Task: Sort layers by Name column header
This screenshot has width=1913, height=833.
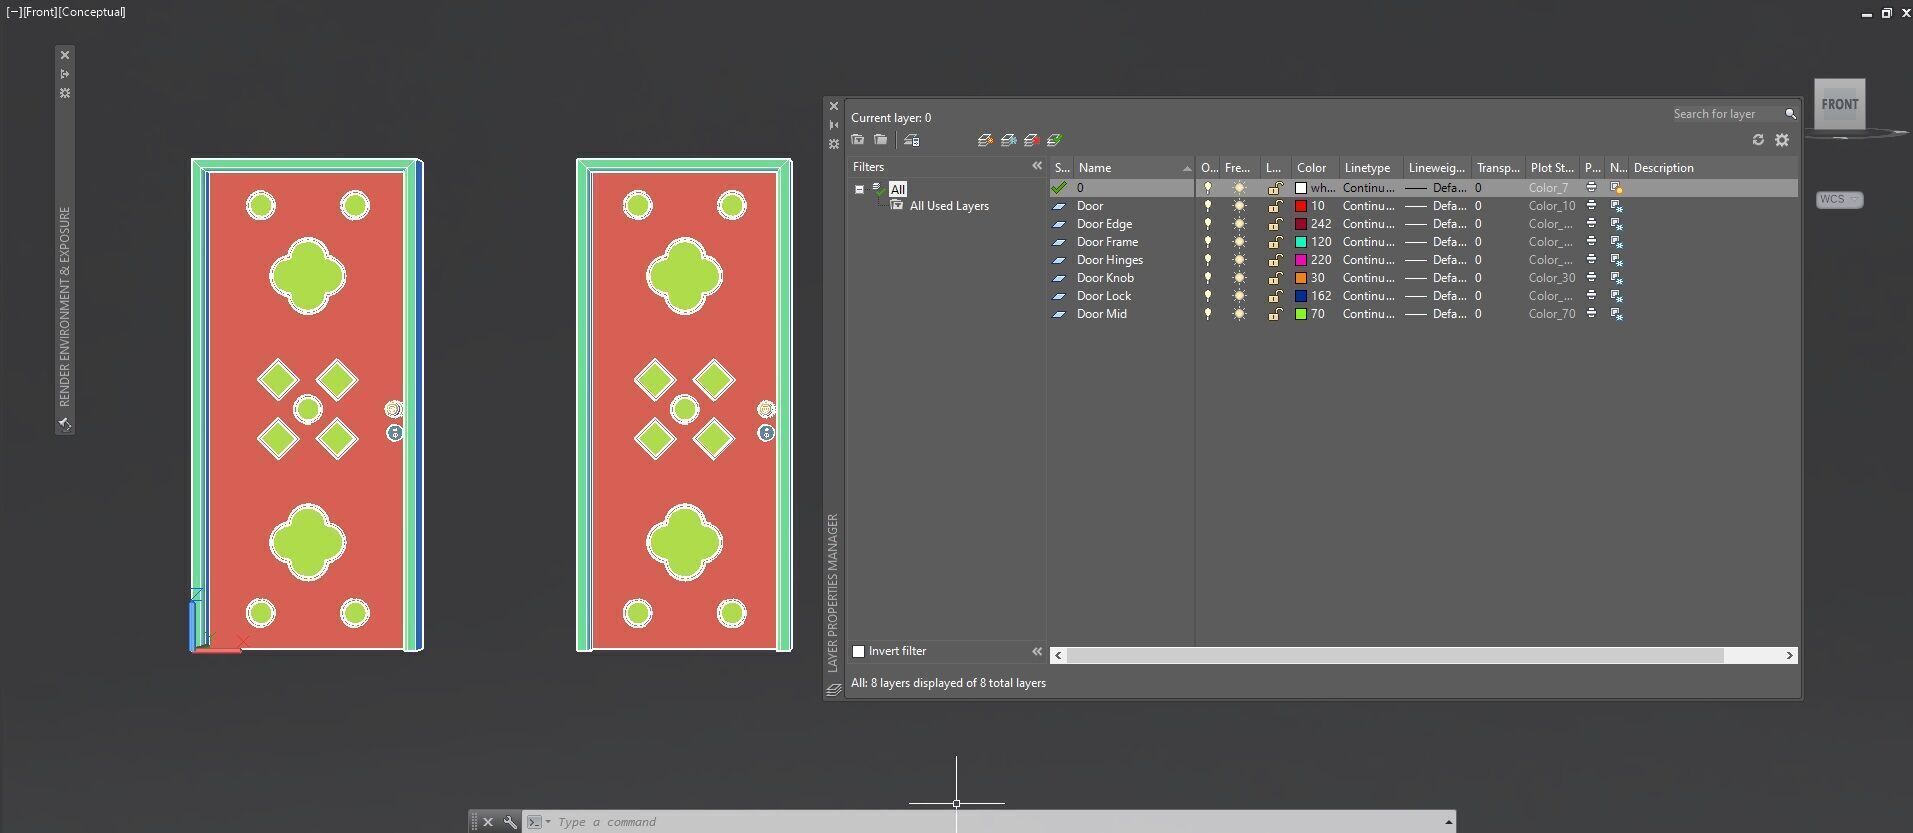Action: pos(1134,168)
